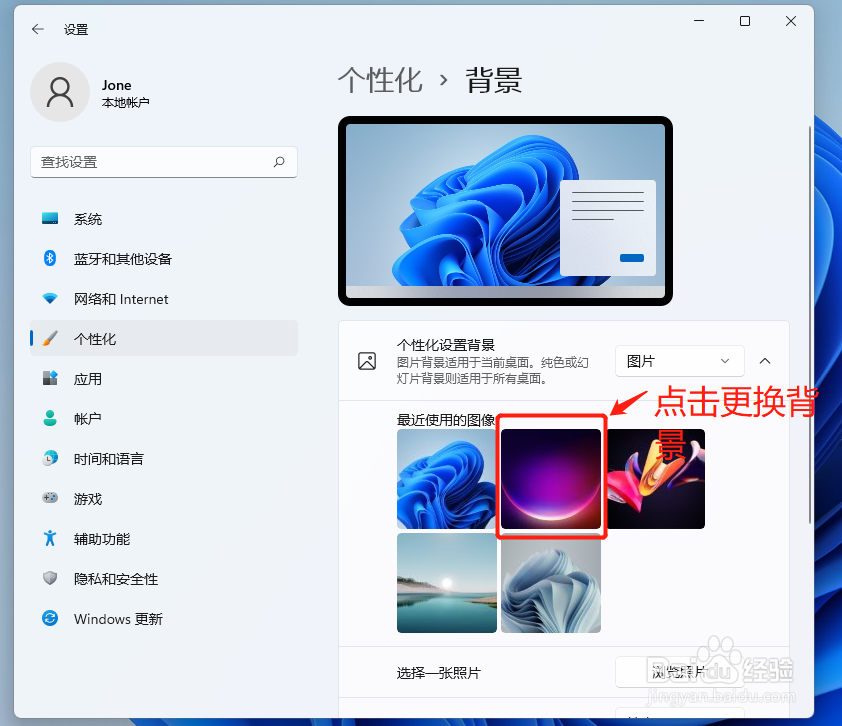Open Windows 更新 settings
The height and width of the screenshot is (726, 842).
pyautogui.click(x=164, y=618)
